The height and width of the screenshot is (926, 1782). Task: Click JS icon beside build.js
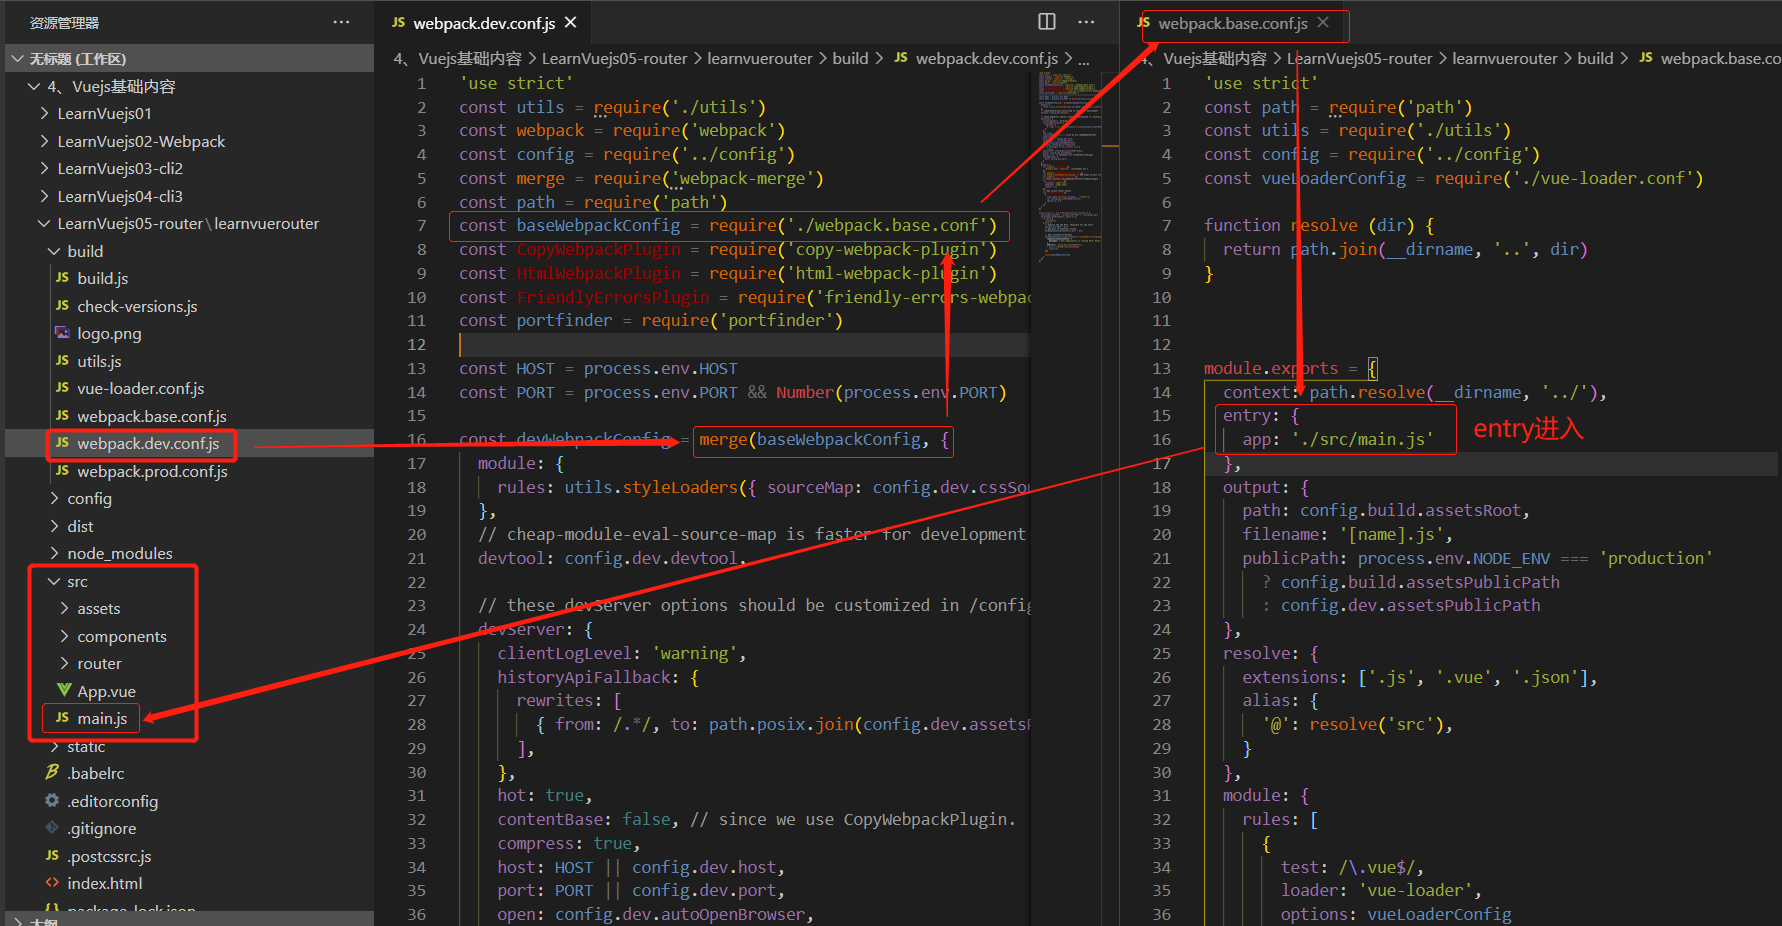[62, 278]
